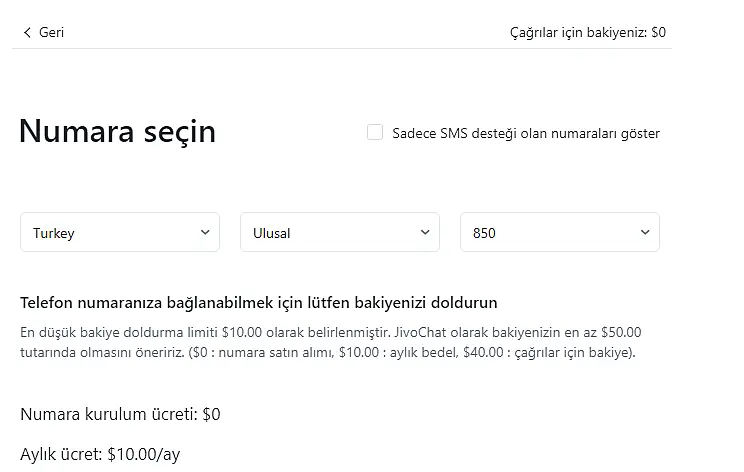This screenshot has width=744, height=472.
Task: Click the 'Turkey' text inside the country selector
Action: (54, 233)
